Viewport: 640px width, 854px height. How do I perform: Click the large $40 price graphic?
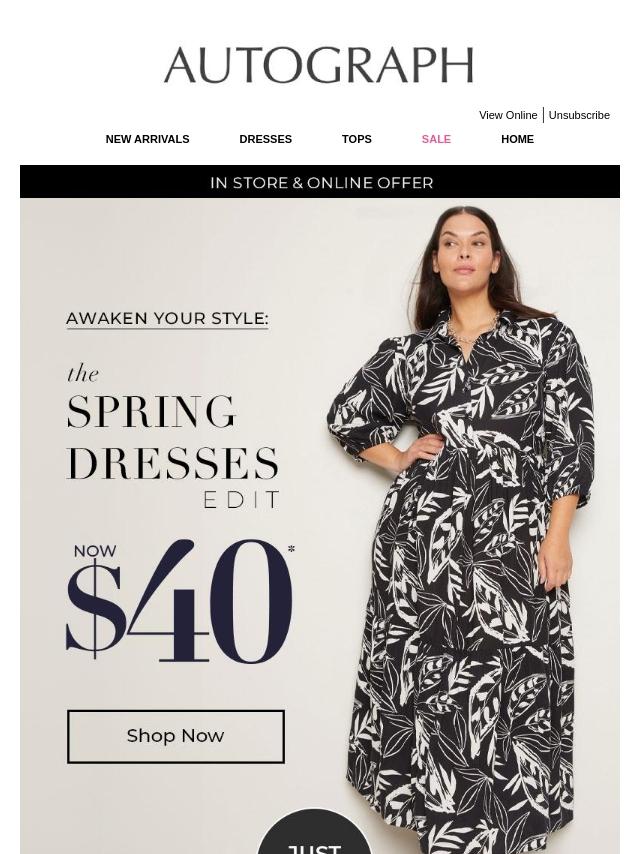click(180, 601)
